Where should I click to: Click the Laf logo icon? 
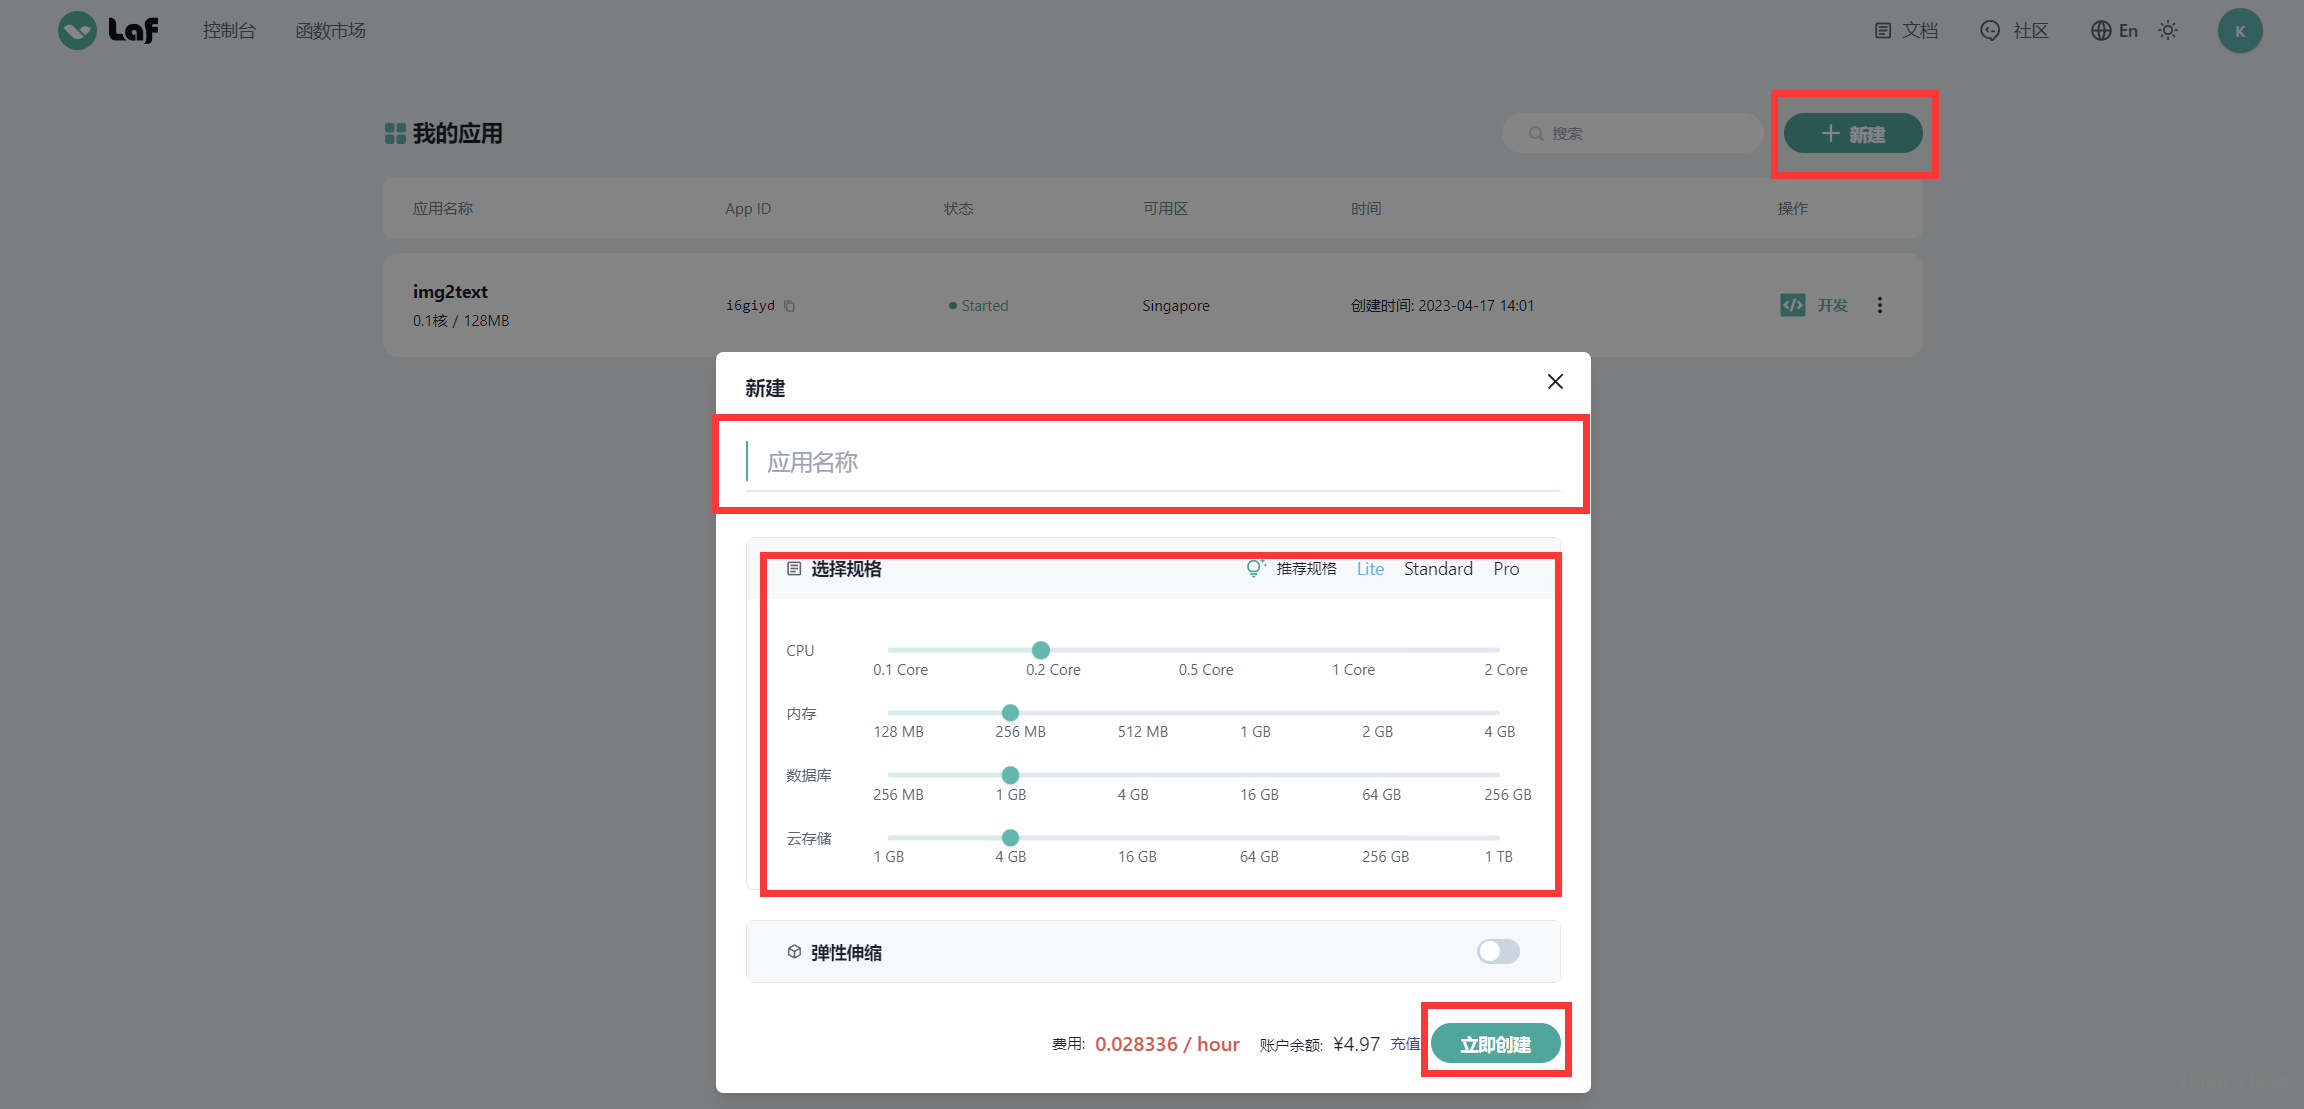78,31
